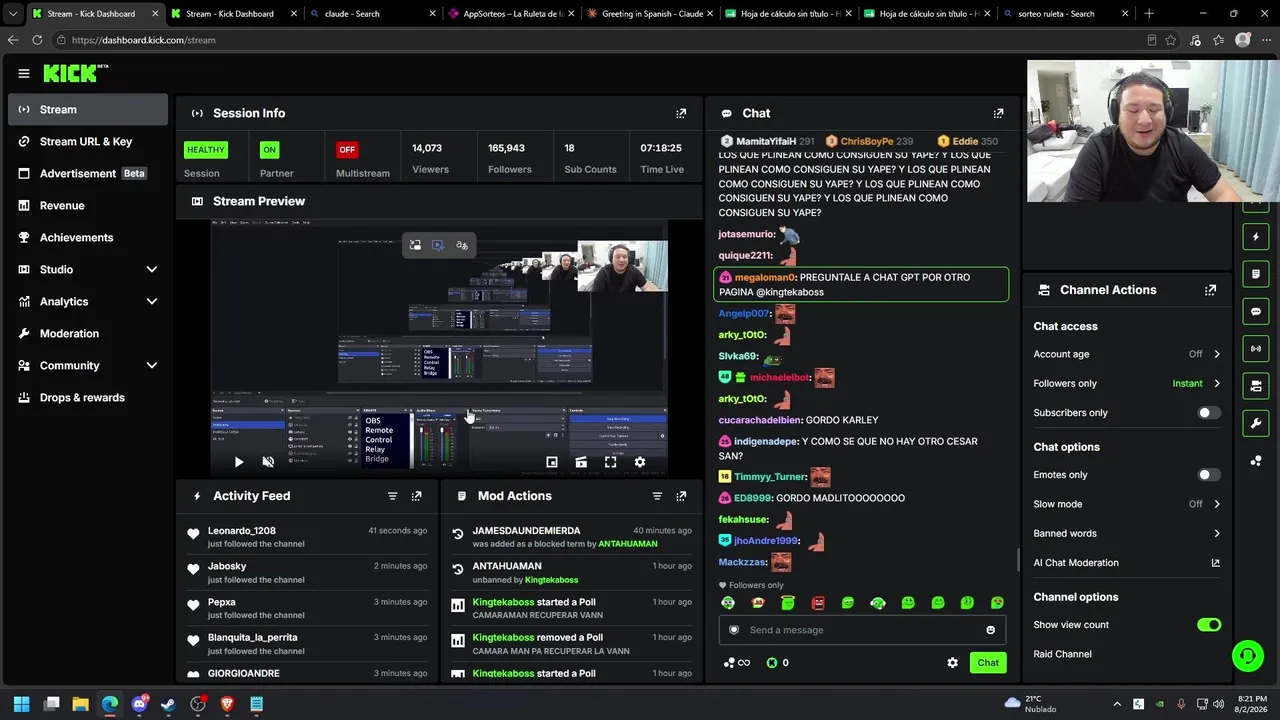
Task: Click the document note sidebar icon
Action: [x=1256, y=274]
